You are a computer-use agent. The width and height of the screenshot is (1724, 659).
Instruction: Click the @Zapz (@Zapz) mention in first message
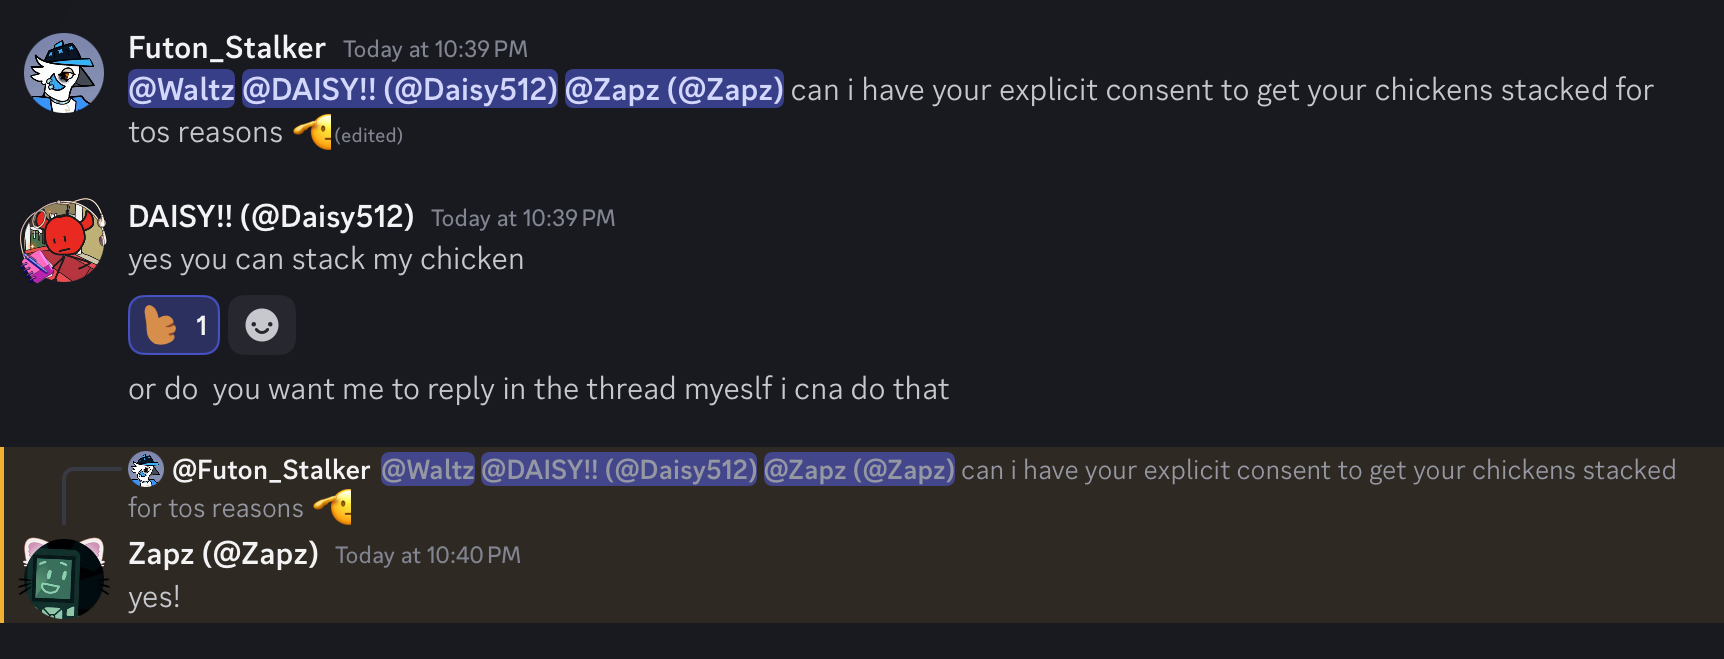coord(674,90)
